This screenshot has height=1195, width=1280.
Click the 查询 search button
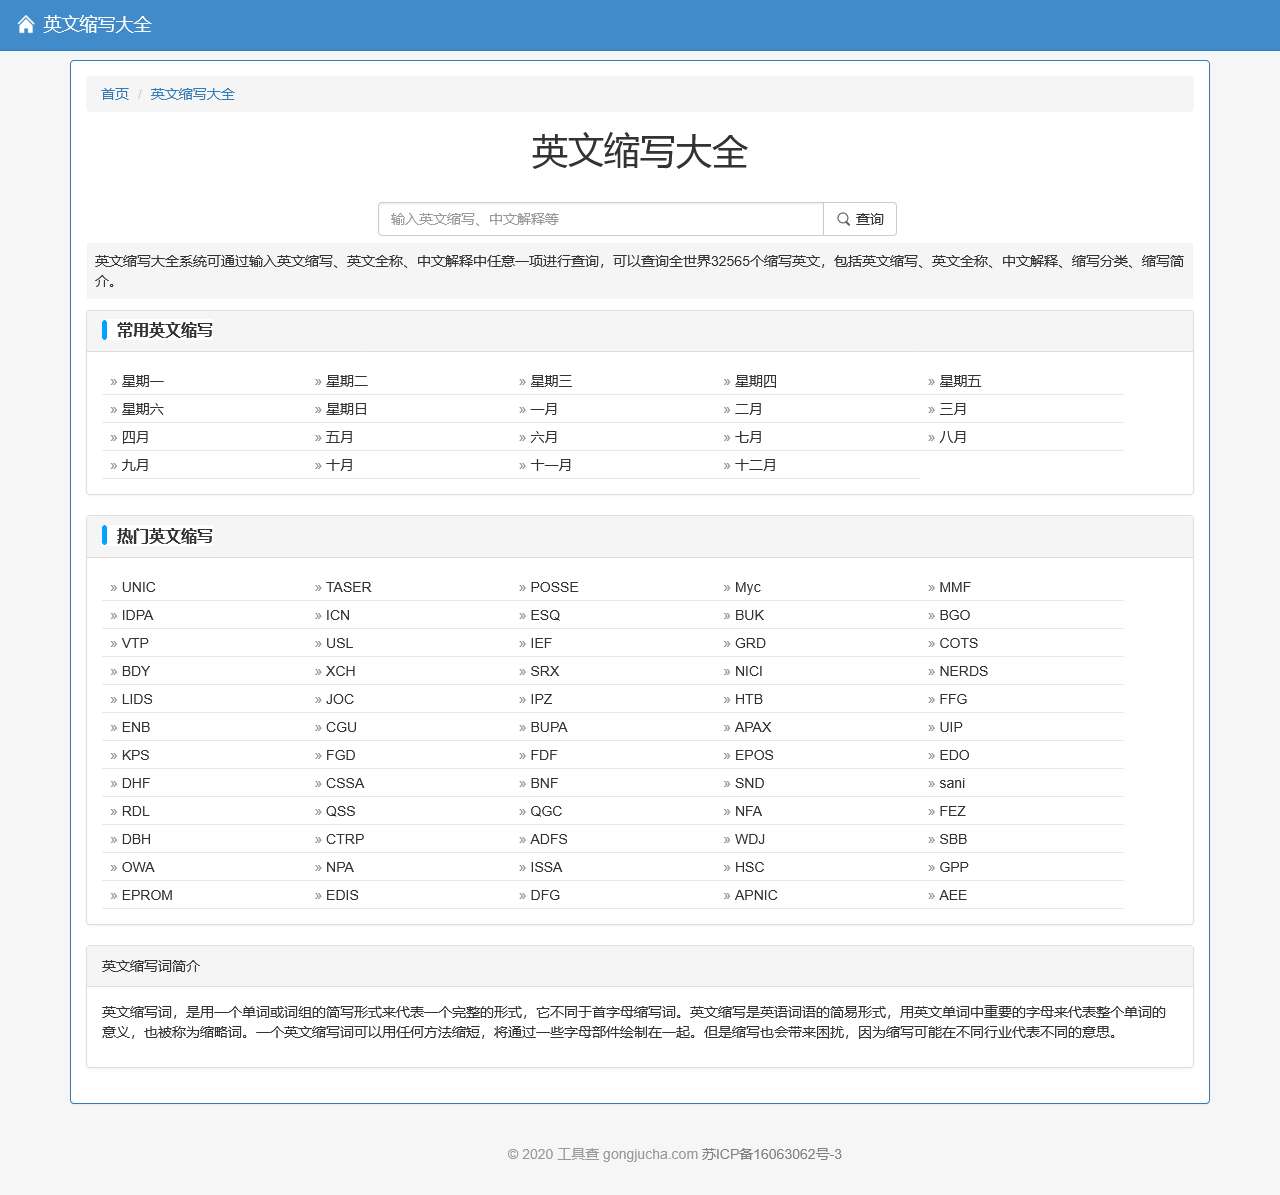coord(860,219)
